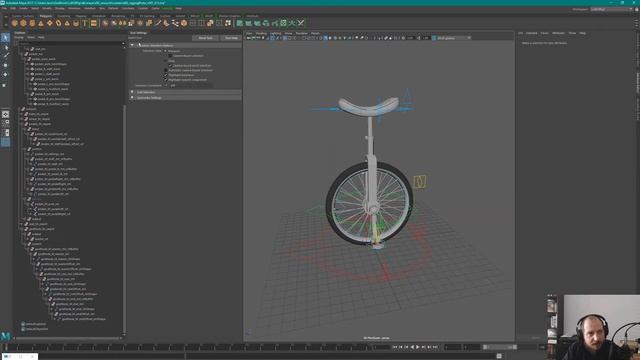Viewport: 640px width, 360px height.
Task: Select the yellow control curve beside wheel
Action: pyautogui.click(x=420, y=182)
